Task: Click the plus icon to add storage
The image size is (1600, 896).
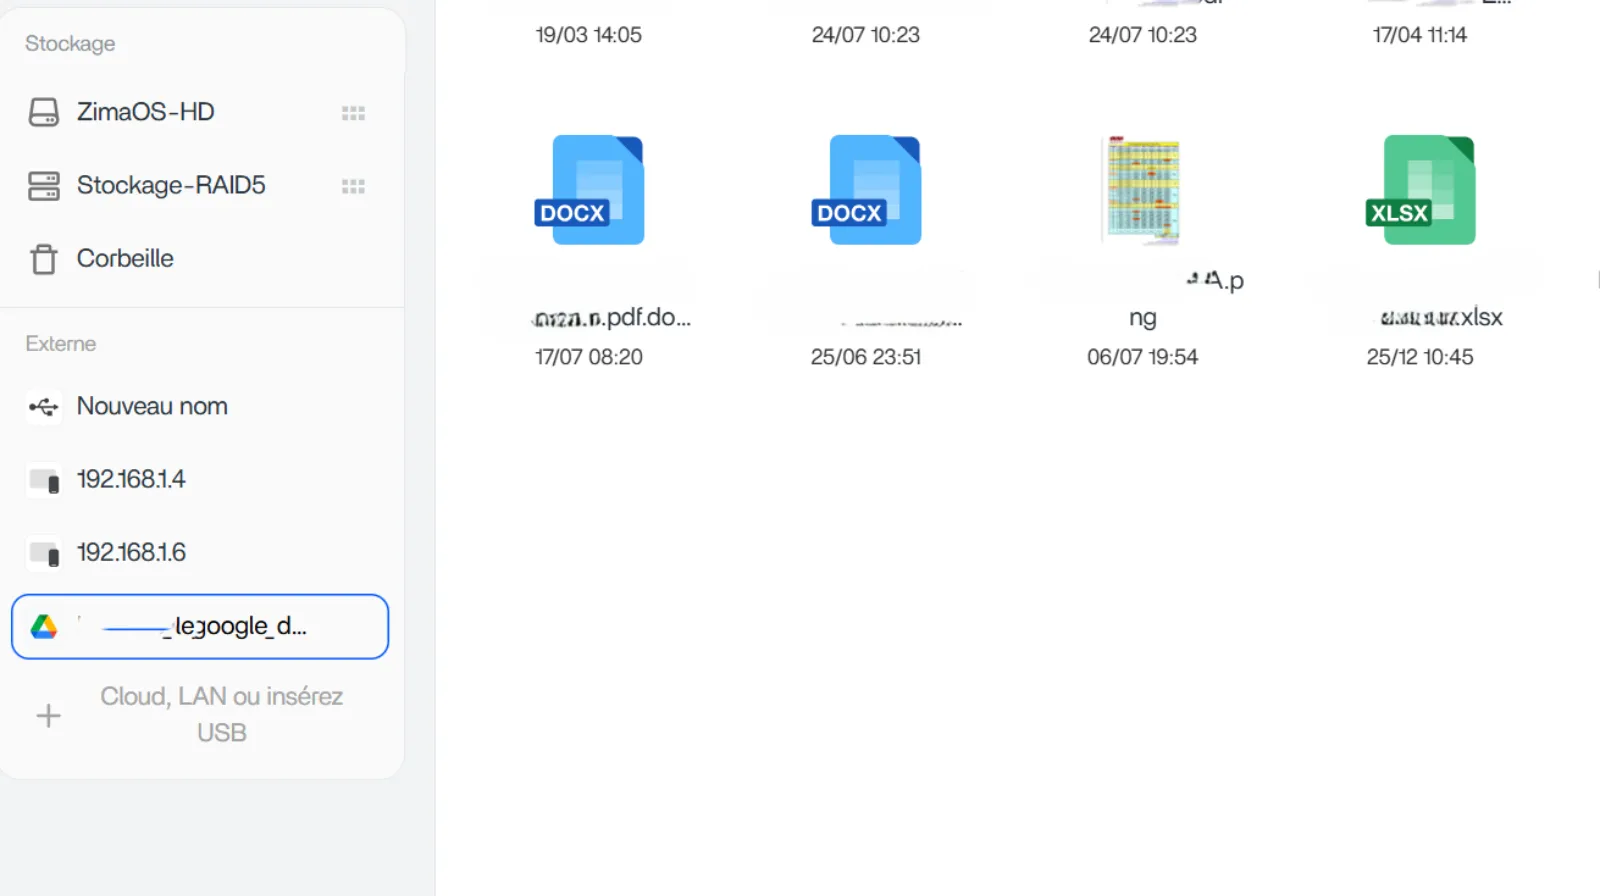Action: tap(48, 716)
